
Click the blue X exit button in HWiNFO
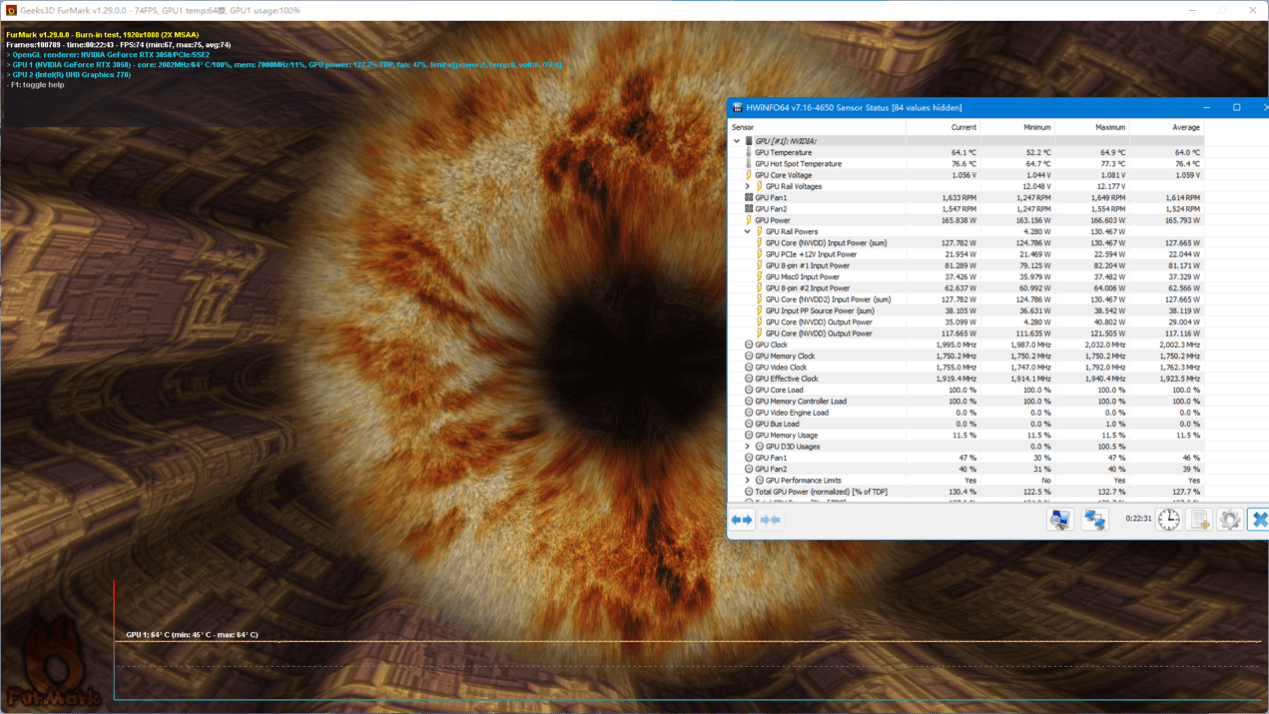(x=1258, y=519)
